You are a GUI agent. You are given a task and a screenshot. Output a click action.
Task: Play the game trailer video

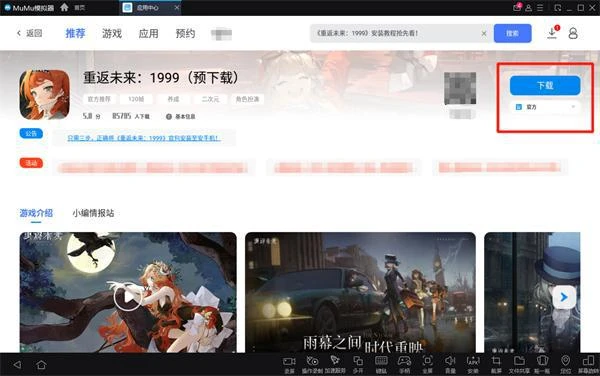coord(128,296)
